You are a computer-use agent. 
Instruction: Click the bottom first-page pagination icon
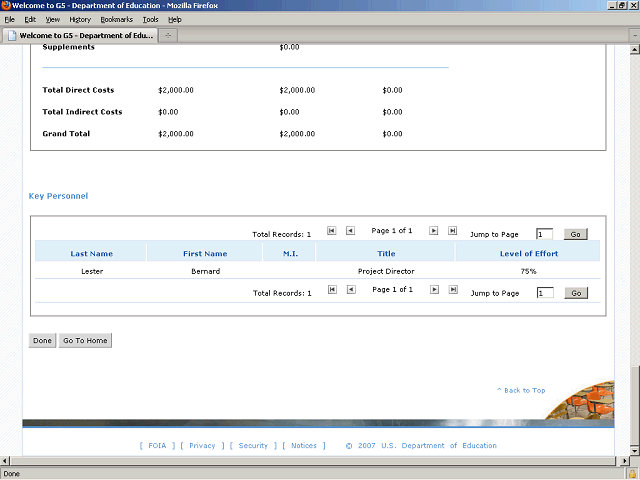pyautogui.click(x=332, y=290)
